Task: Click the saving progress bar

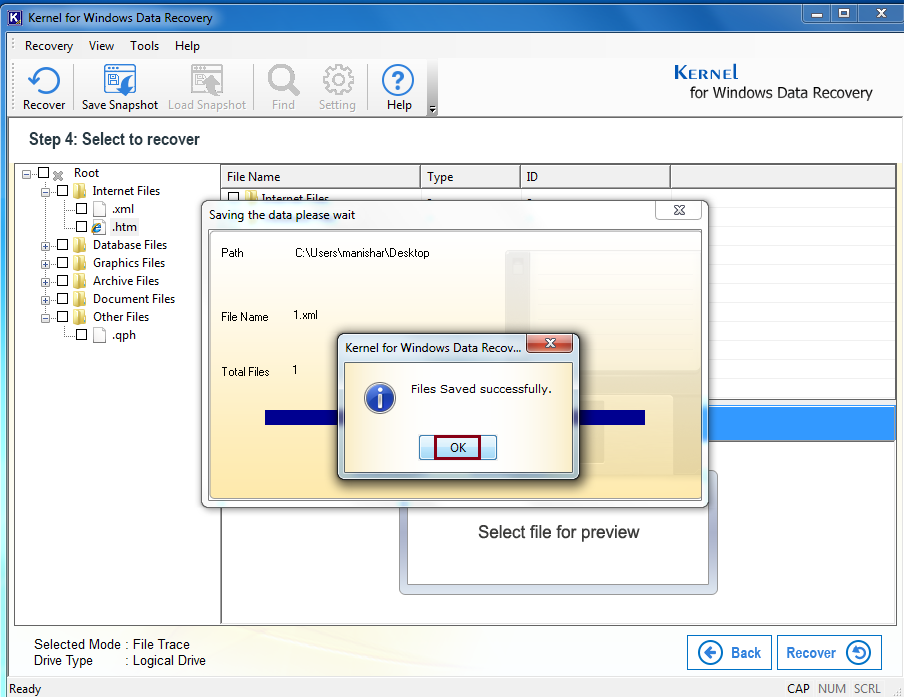Action: tap(455, 417)
